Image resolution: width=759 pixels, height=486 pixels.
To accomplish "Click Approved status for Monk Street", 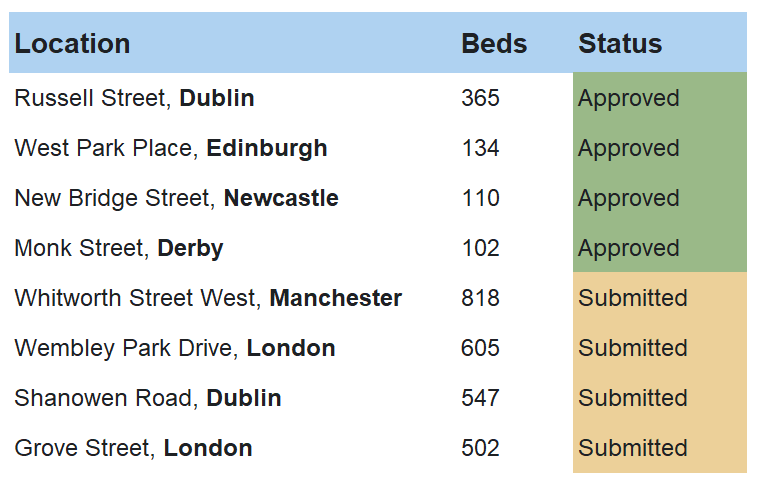I will [x=629, y=248].
